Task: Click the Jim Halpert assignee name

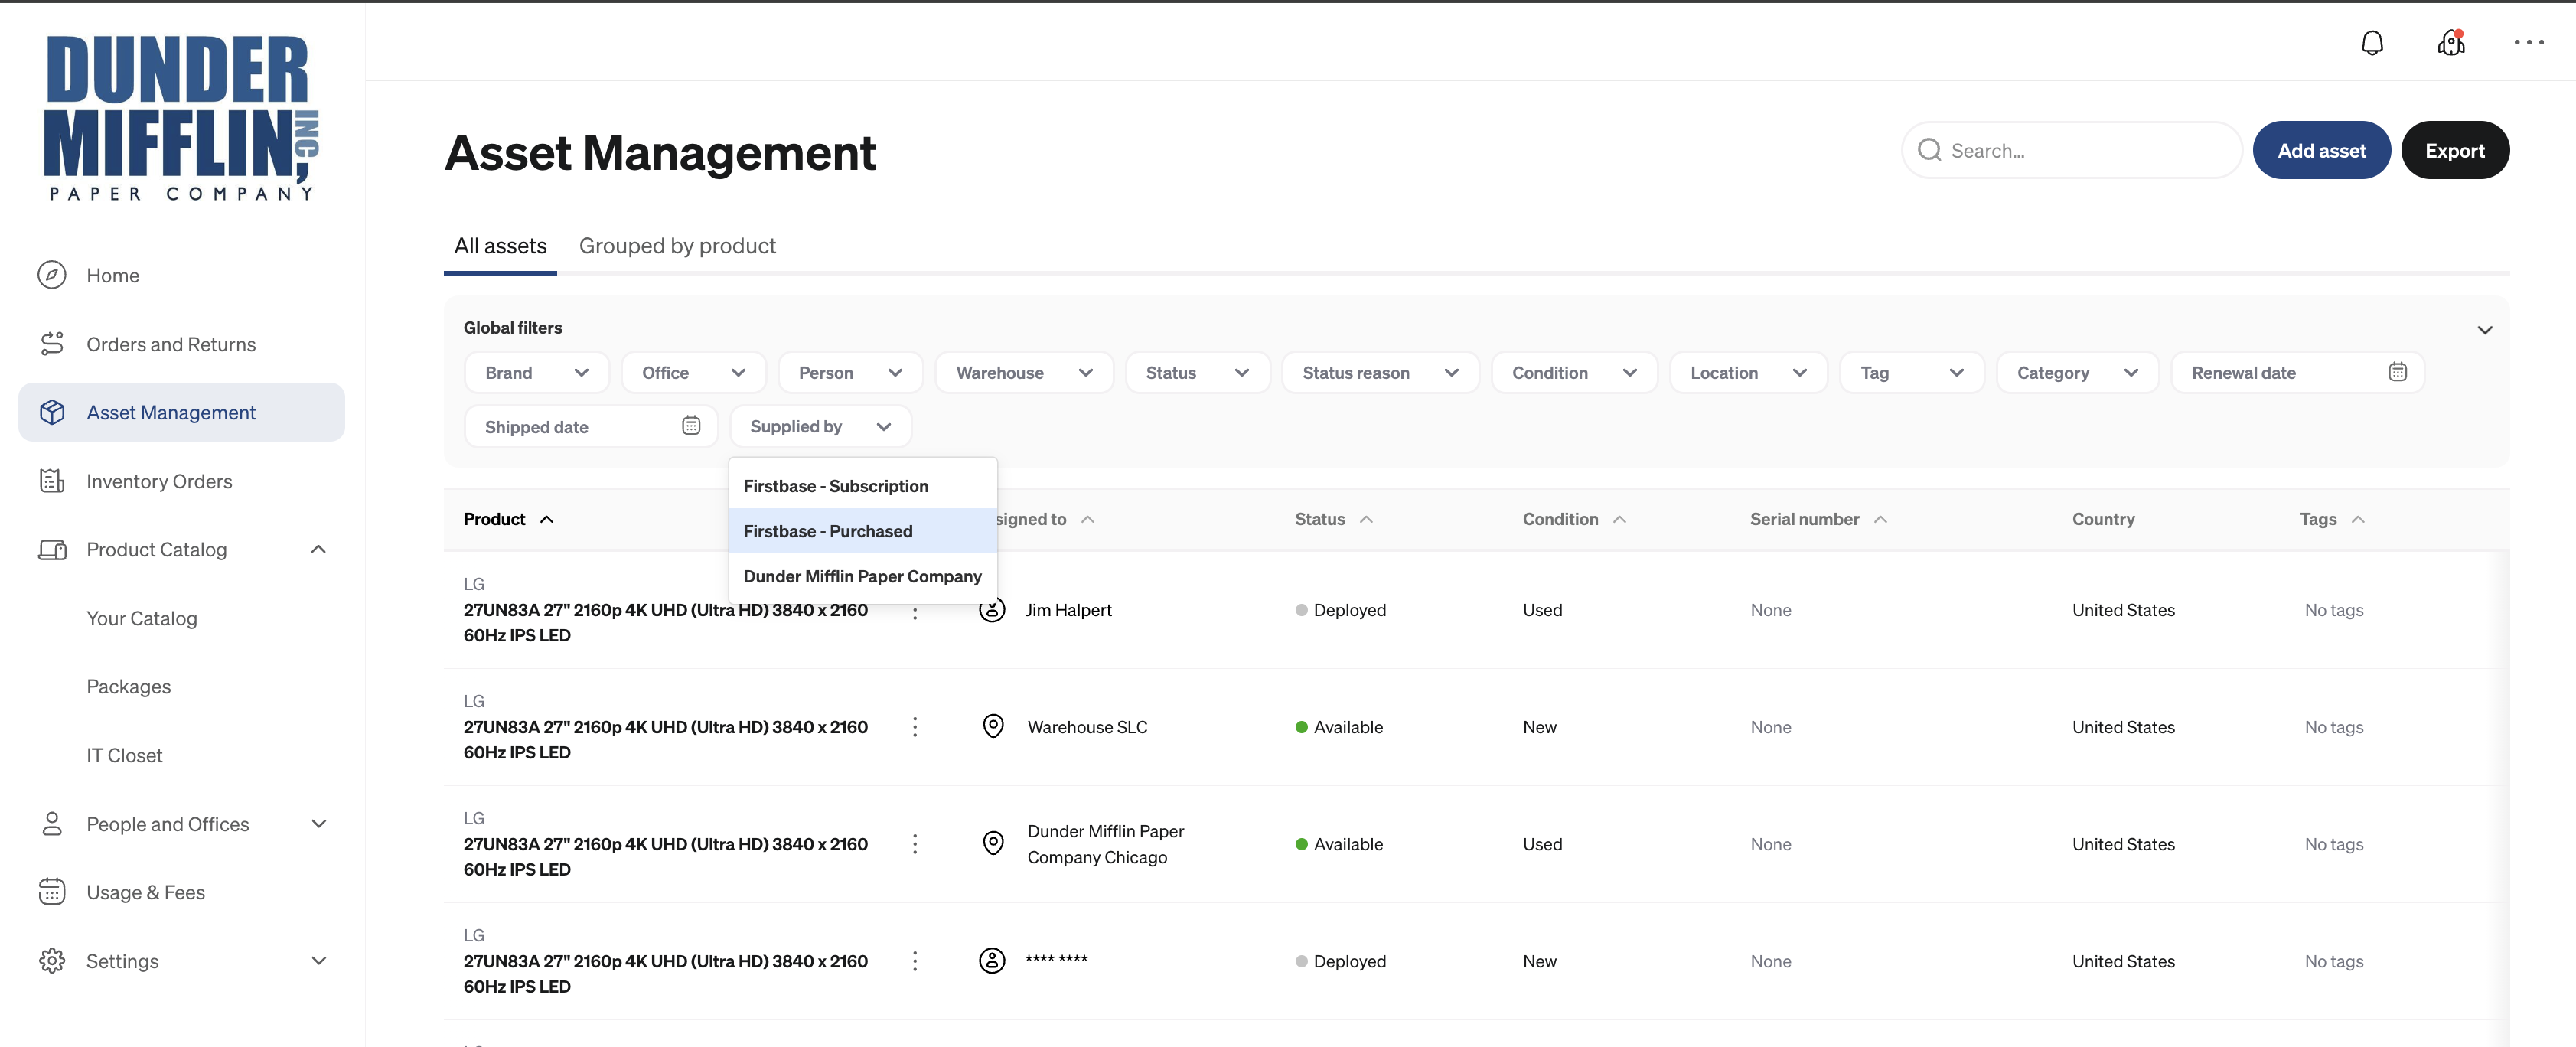Action: coord(1068,610)
